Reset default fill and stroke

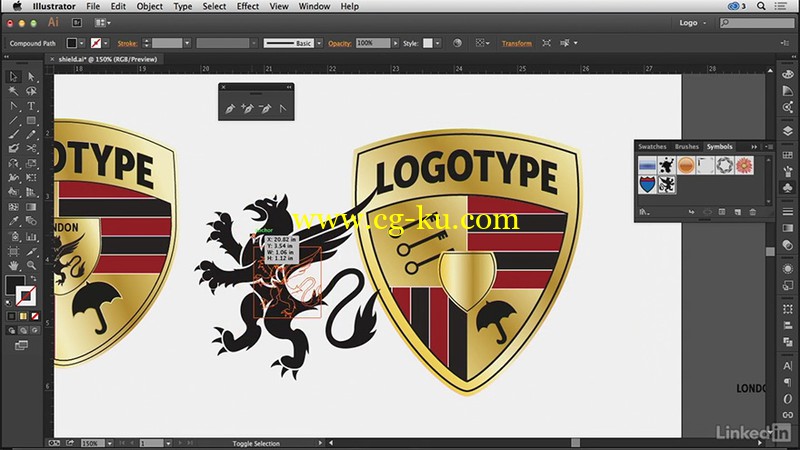(x=8, y=303)
